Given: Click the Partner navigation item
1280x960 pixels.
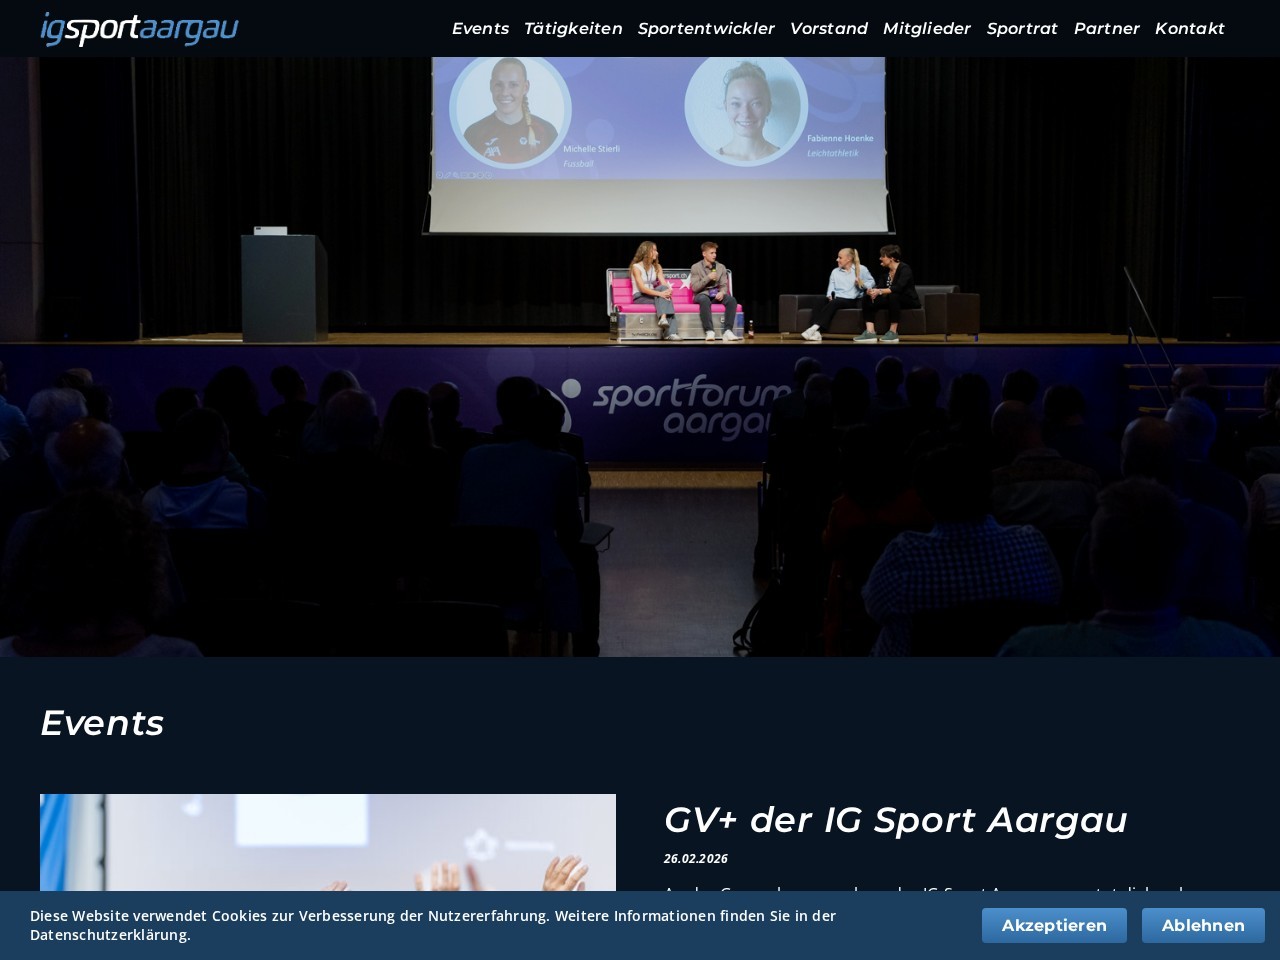Looking at the screenshot, I should tap(1106, 29).
